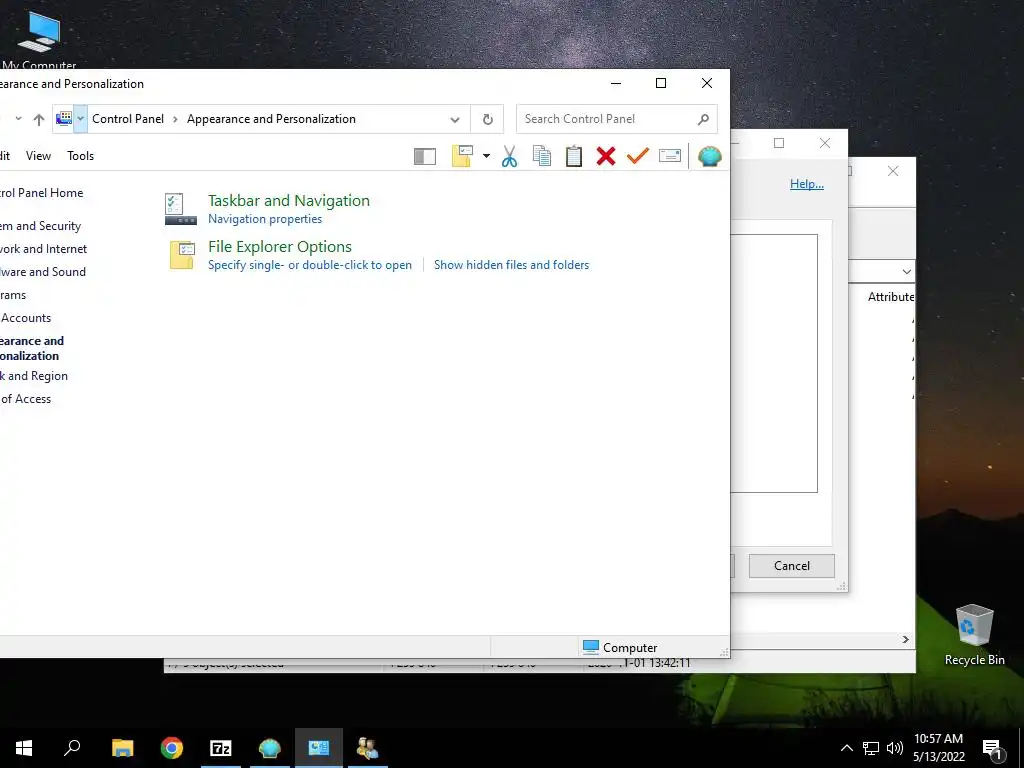
Task: Open Control Panel Home in sidebar
Action: click(41, 193)
